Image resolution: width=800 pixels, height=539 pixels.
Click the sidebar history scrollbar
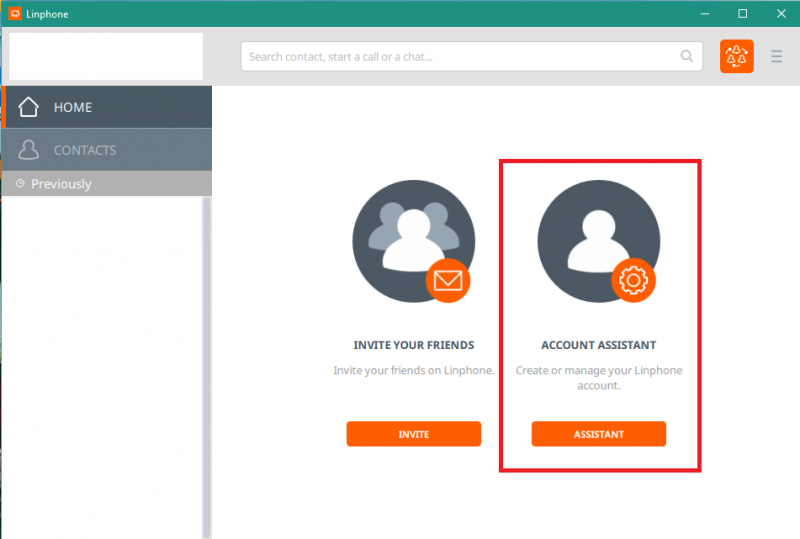tap(206, 368)
